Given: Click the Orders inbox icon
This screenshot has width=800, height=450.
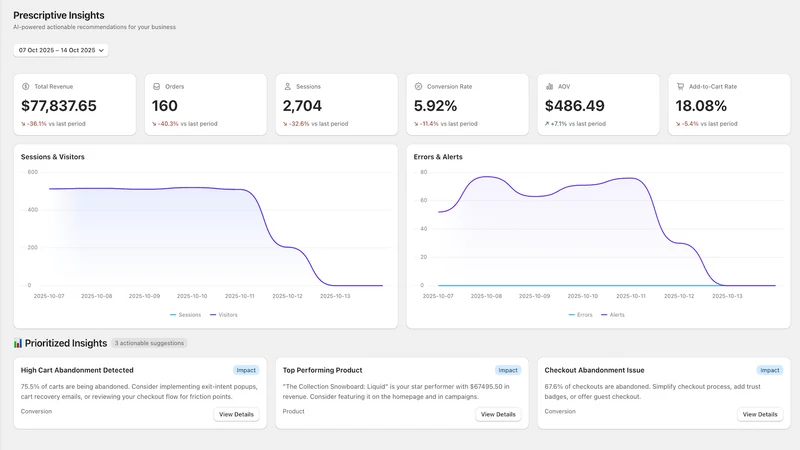Looking at the screenshot, I should point(157,87).
